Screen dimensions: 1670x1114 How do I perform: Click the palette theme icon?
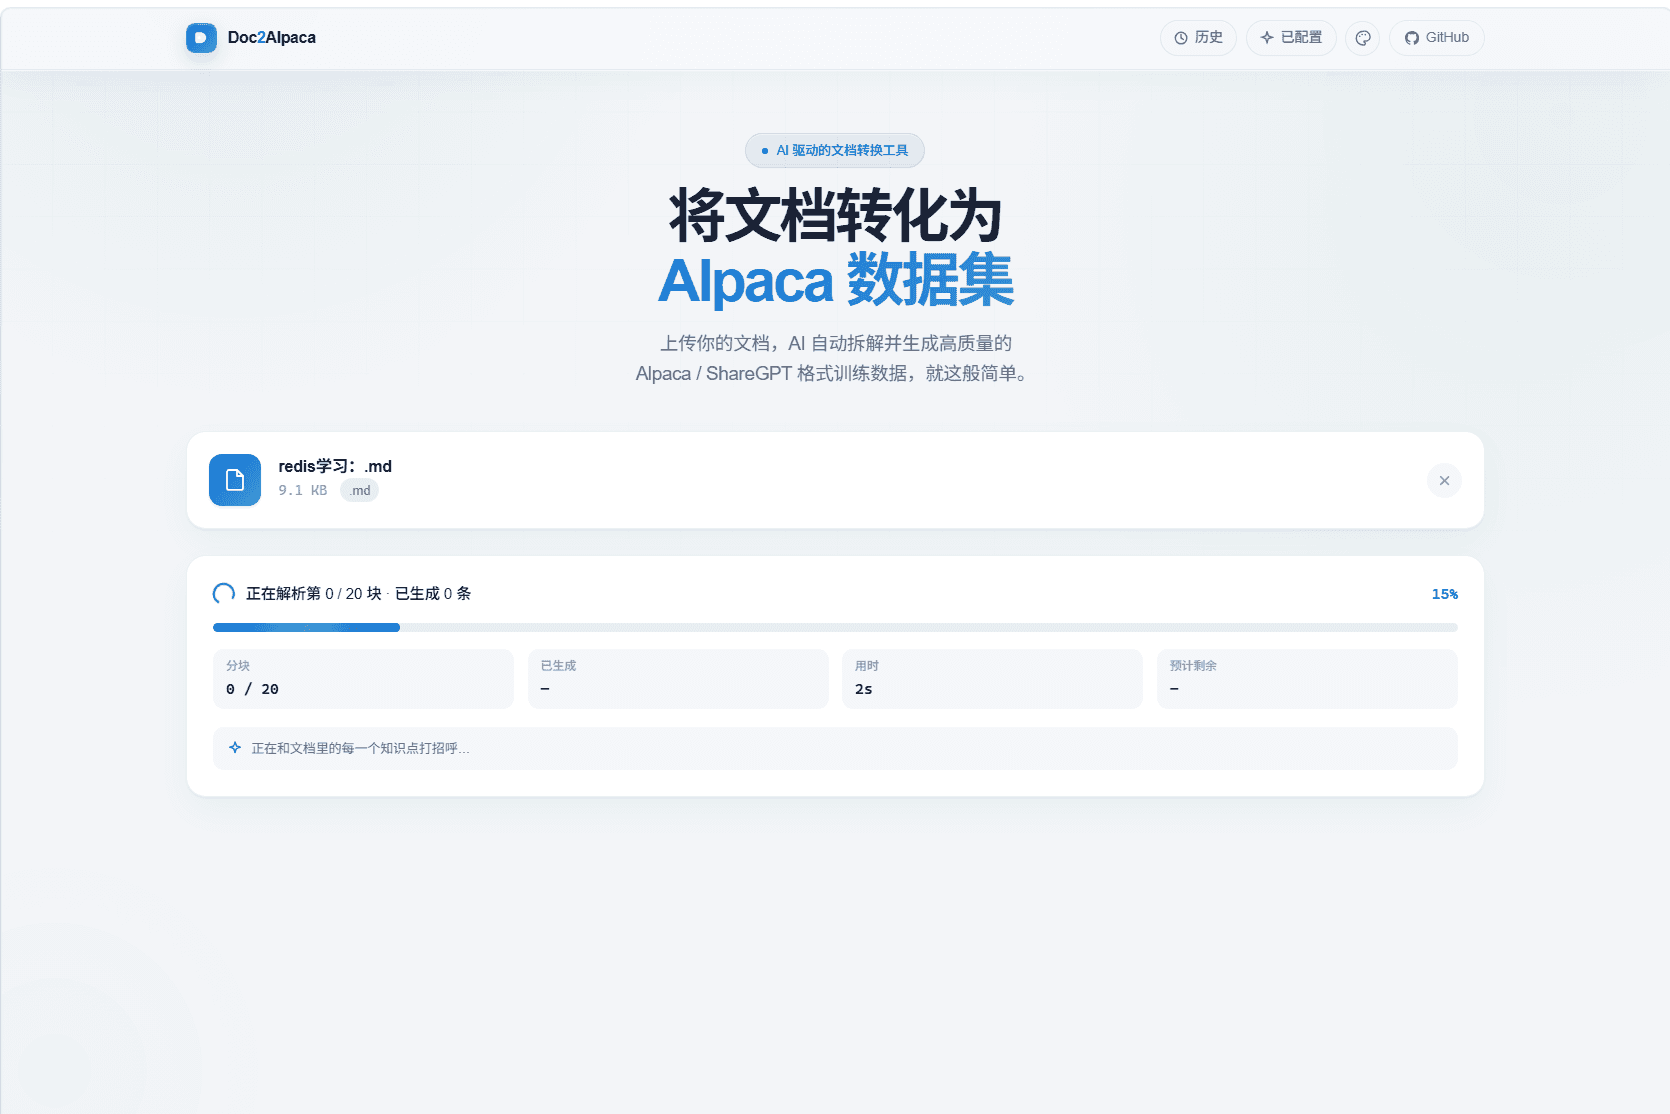[x=1362, y=38]
